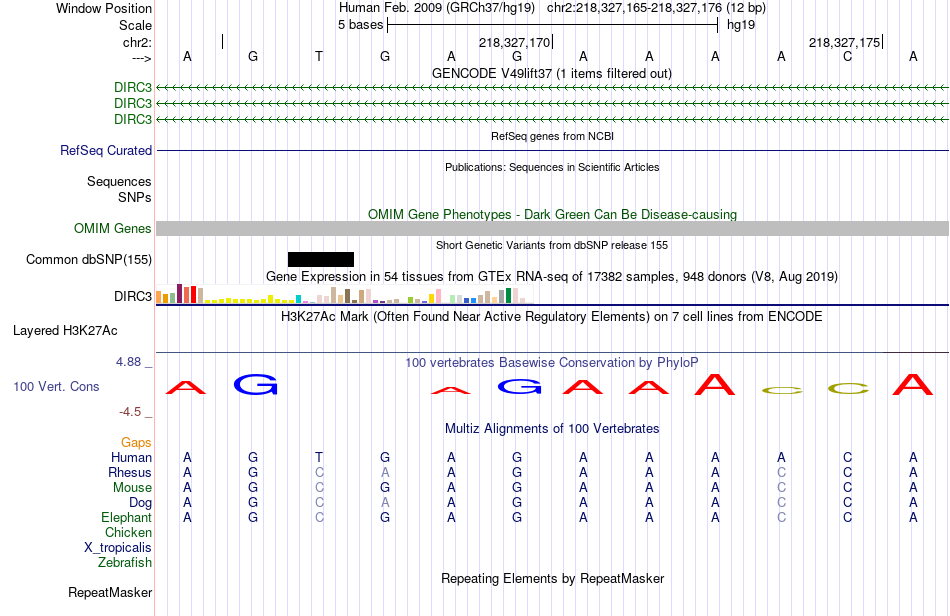Screen dimensions: 950x616
Task: Click the RepeatMasker track label
Action: coord(110,592)
